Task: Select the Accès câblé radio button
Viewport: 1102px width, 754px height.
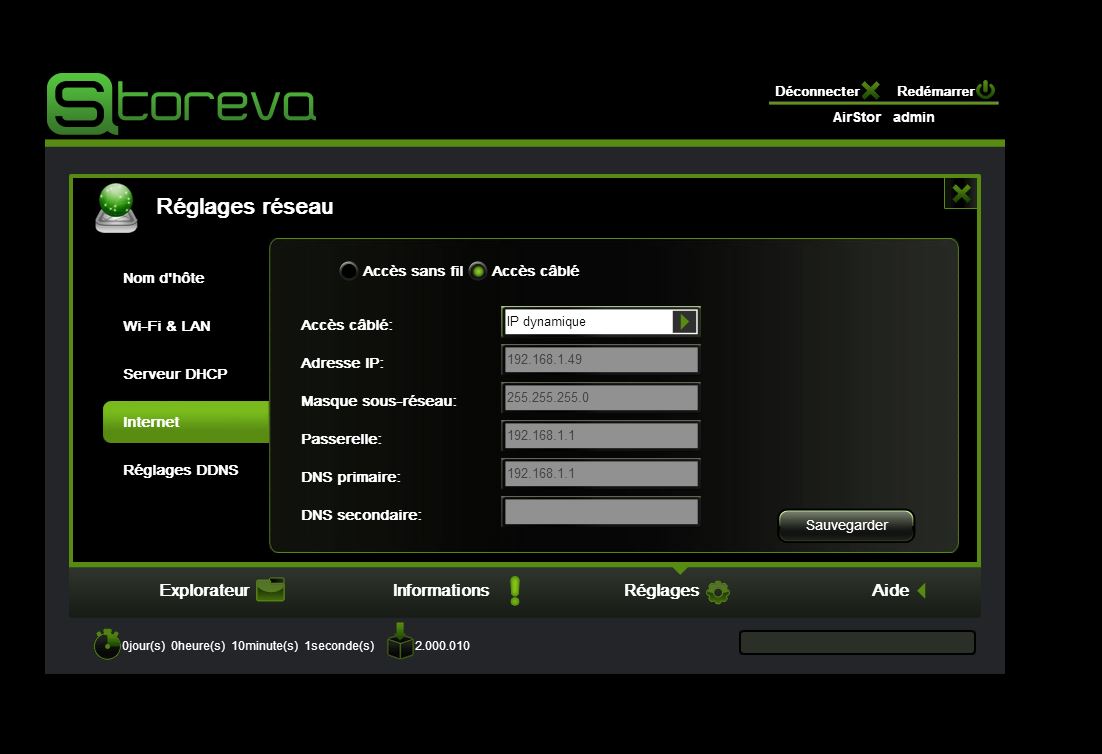Action: (478, 271)
